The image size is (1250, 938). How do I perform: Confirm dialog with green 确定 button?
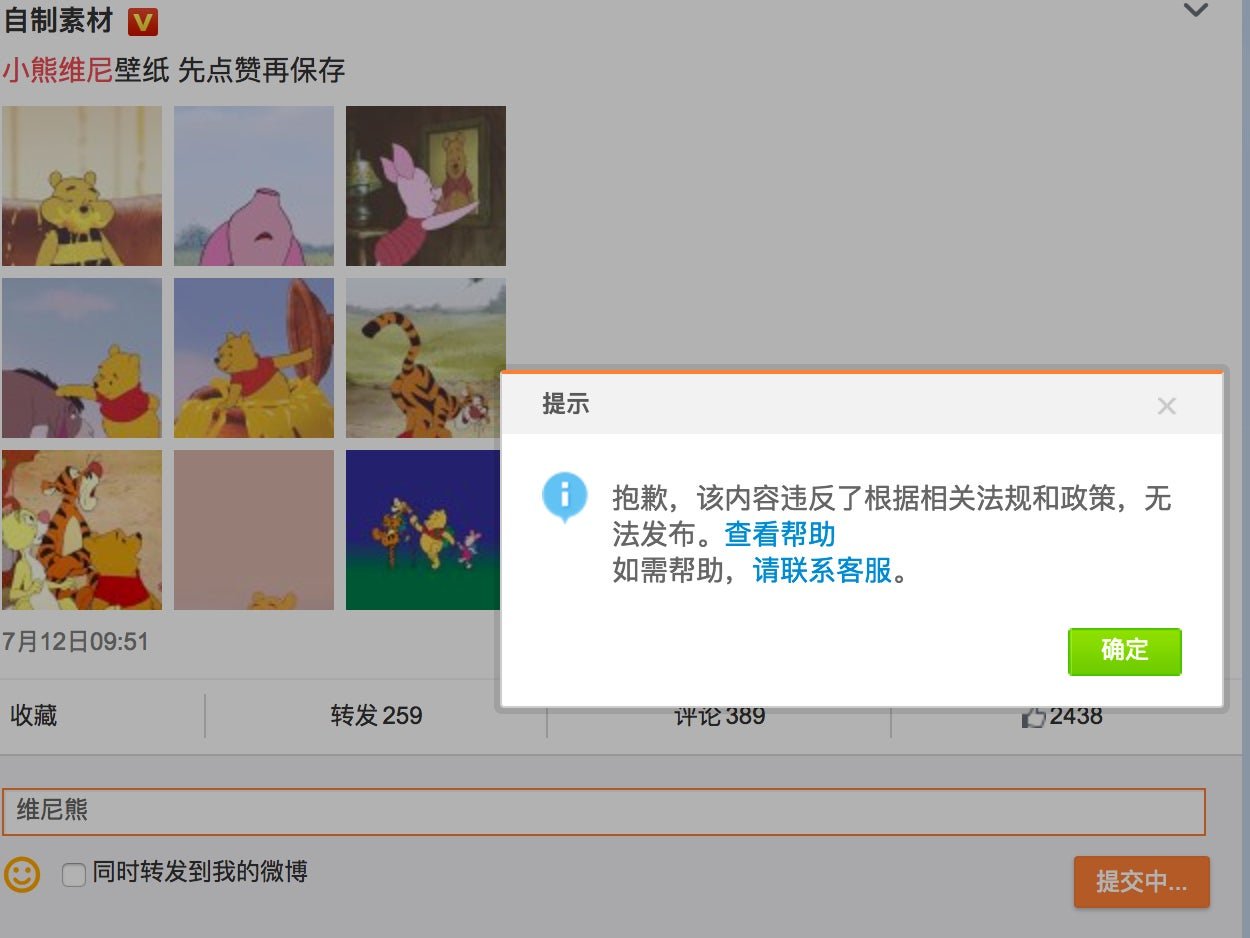1125,651
